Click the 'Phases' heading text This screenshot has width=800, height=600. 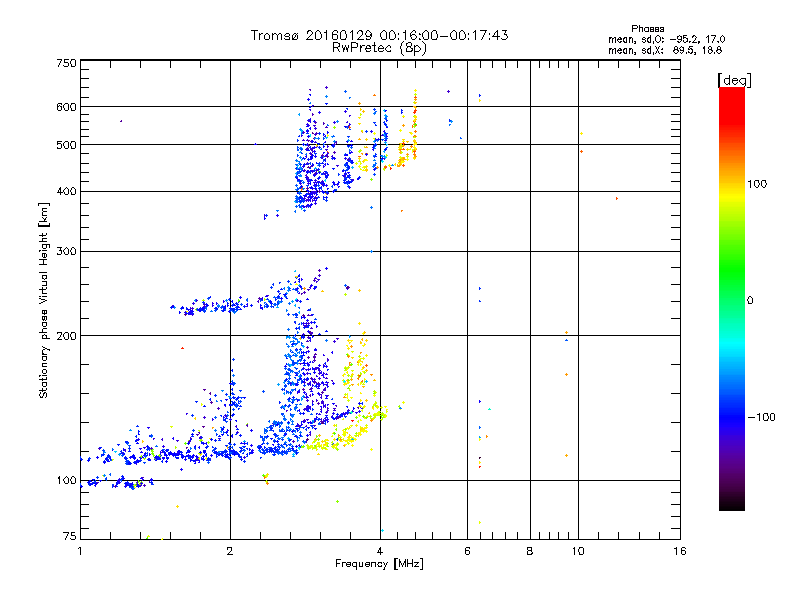[647, 29]
